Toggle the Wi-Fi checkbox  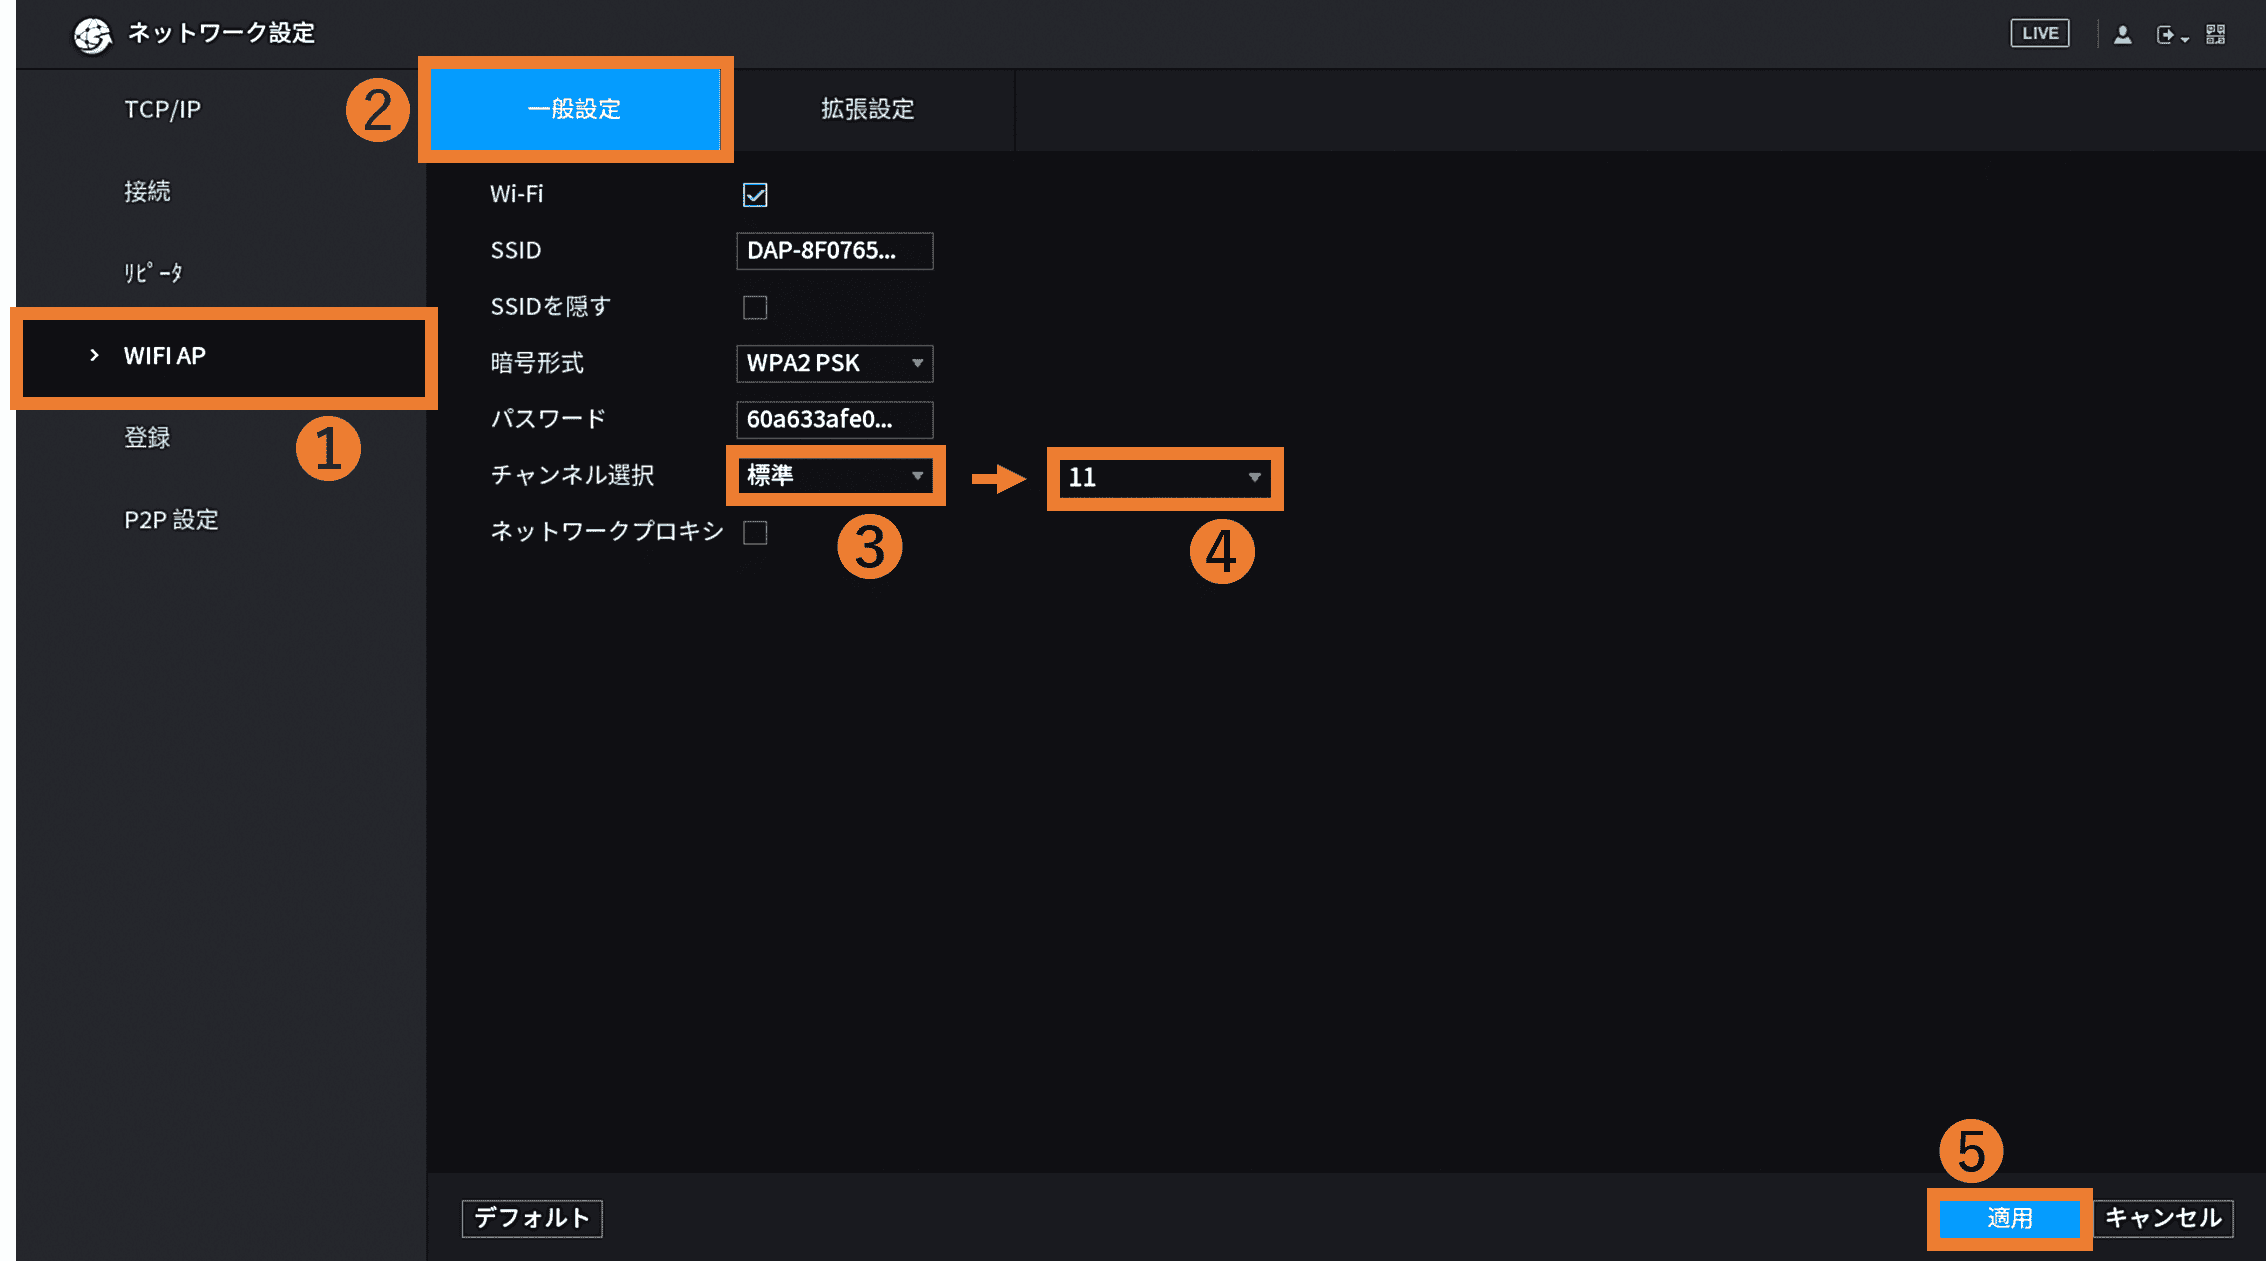click(755, 195)
